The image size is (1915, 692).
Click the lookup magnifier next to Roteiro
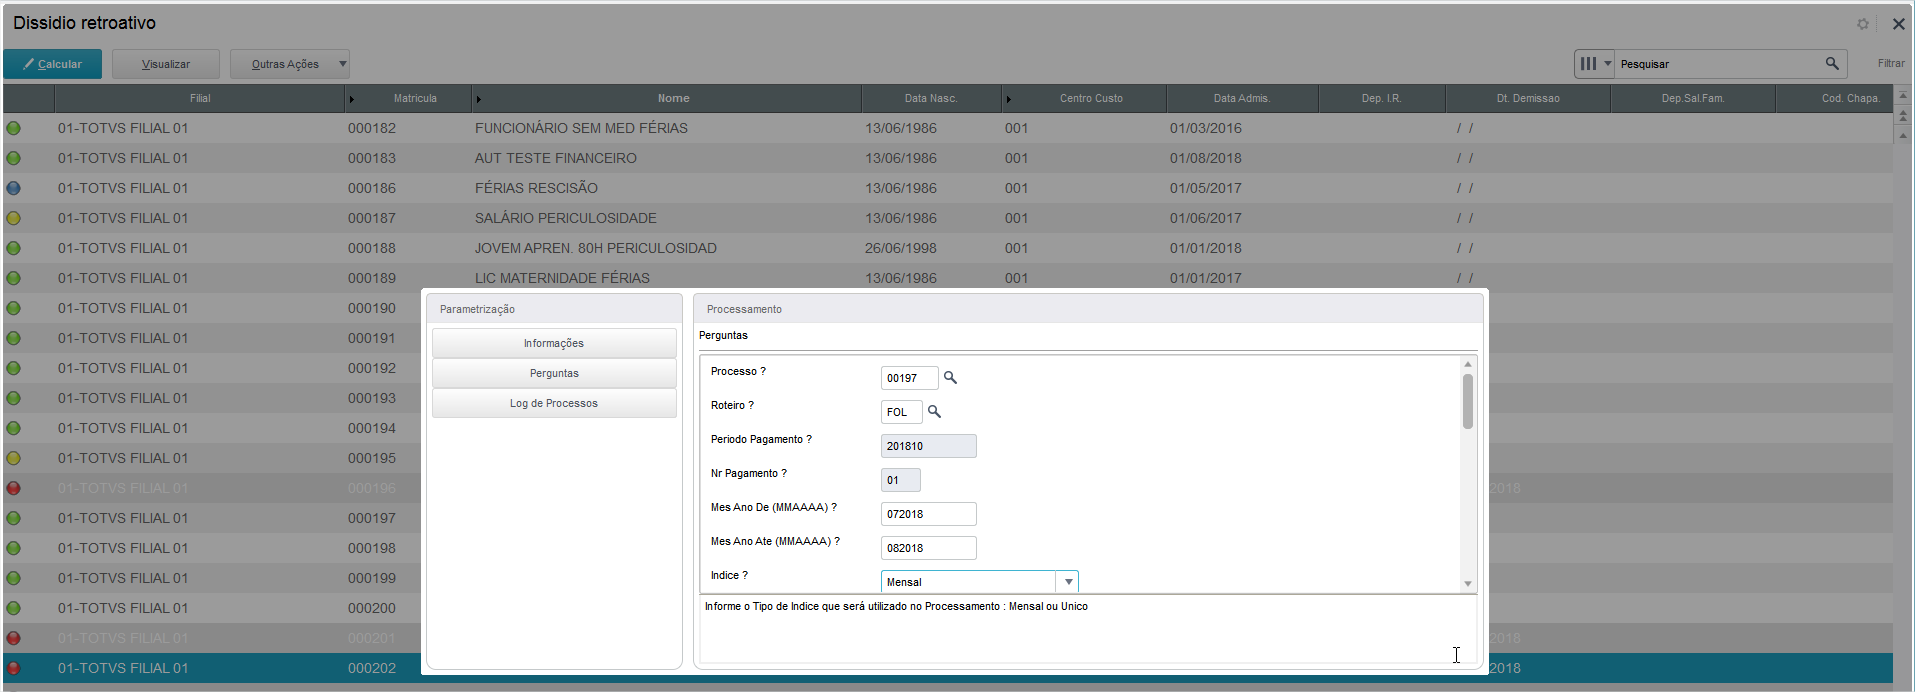[x=935, y=412]
